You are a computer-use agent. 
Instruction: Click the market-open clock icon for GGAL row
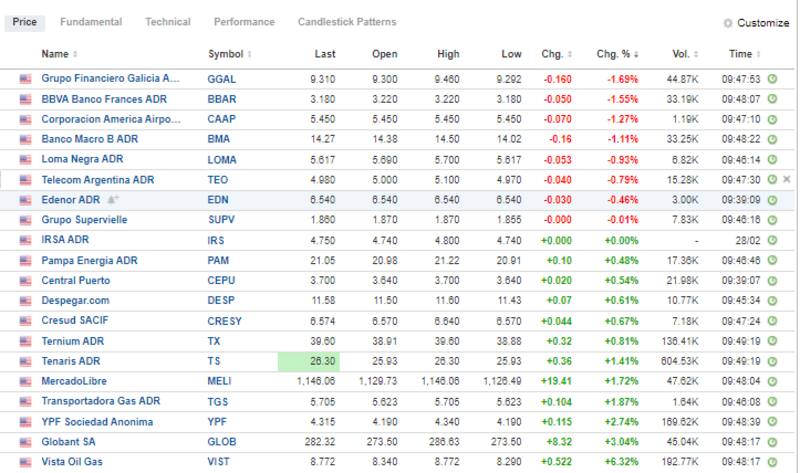click(x=772, y=78)
